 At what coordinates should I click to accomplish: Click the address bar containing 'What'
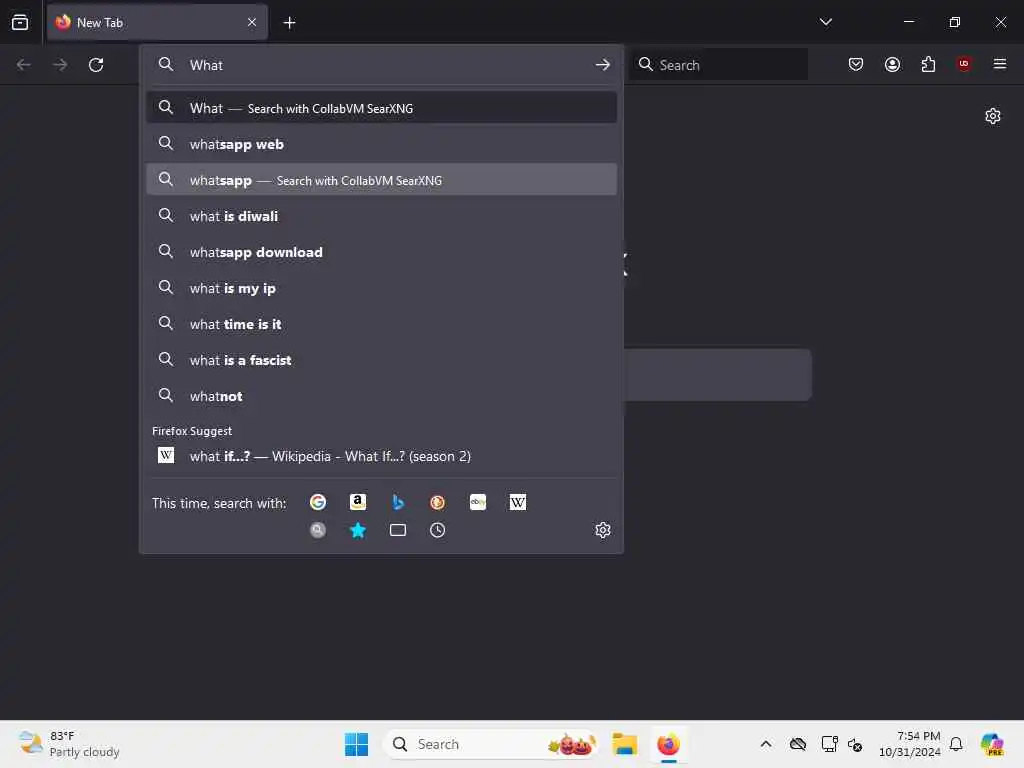(x=381, y=65)
